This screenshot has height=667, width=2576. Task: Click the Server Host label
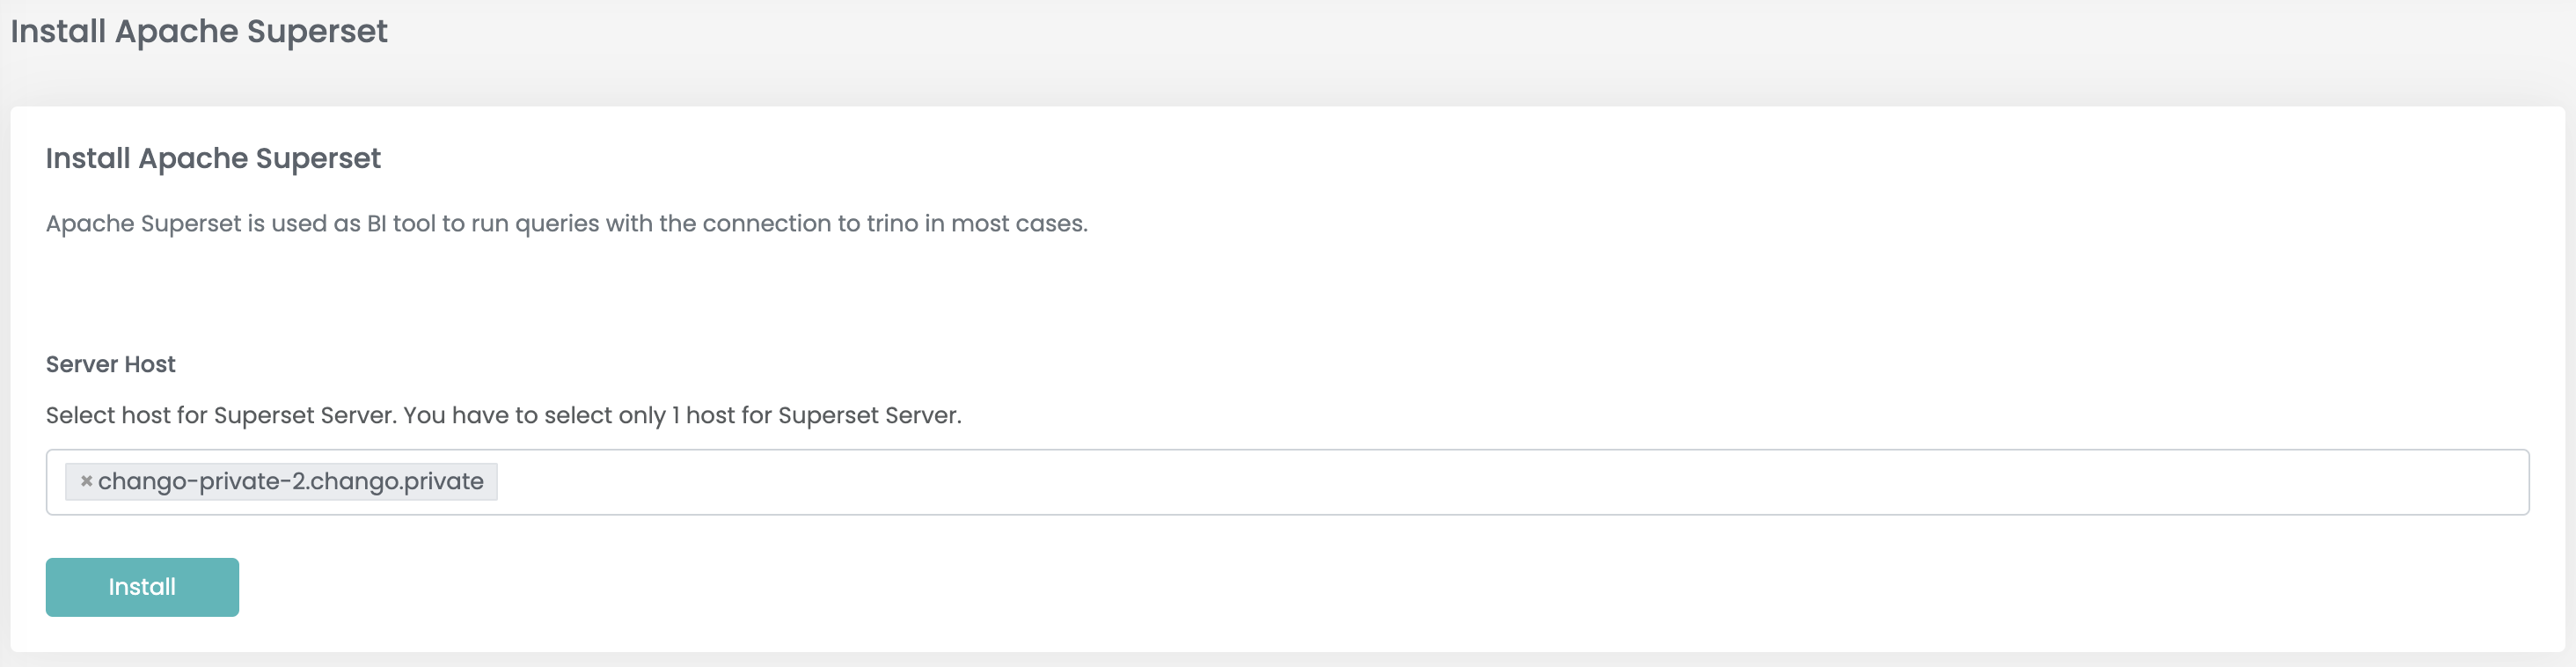pyautogui.click(x=111, y=364)
